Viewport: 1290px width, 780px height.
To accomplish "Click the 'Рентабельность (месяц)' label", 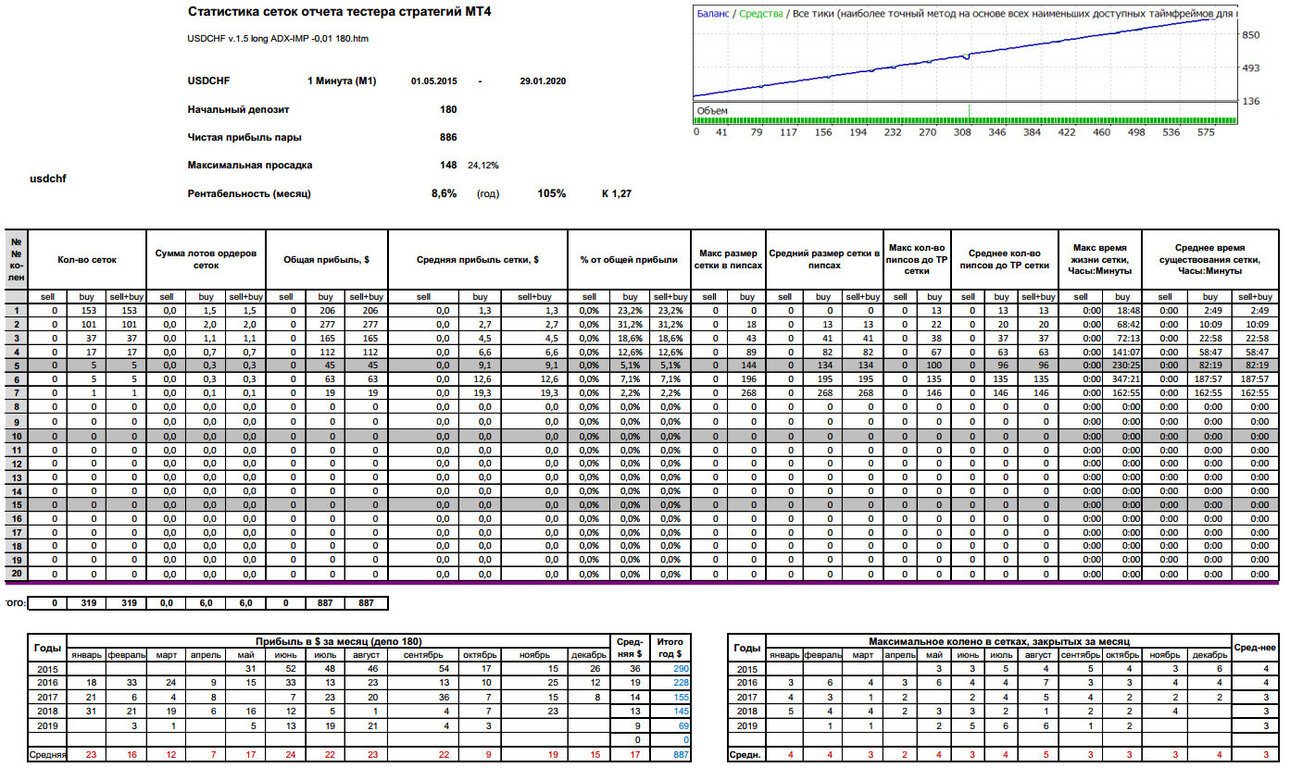I will [x=249, y=193].
